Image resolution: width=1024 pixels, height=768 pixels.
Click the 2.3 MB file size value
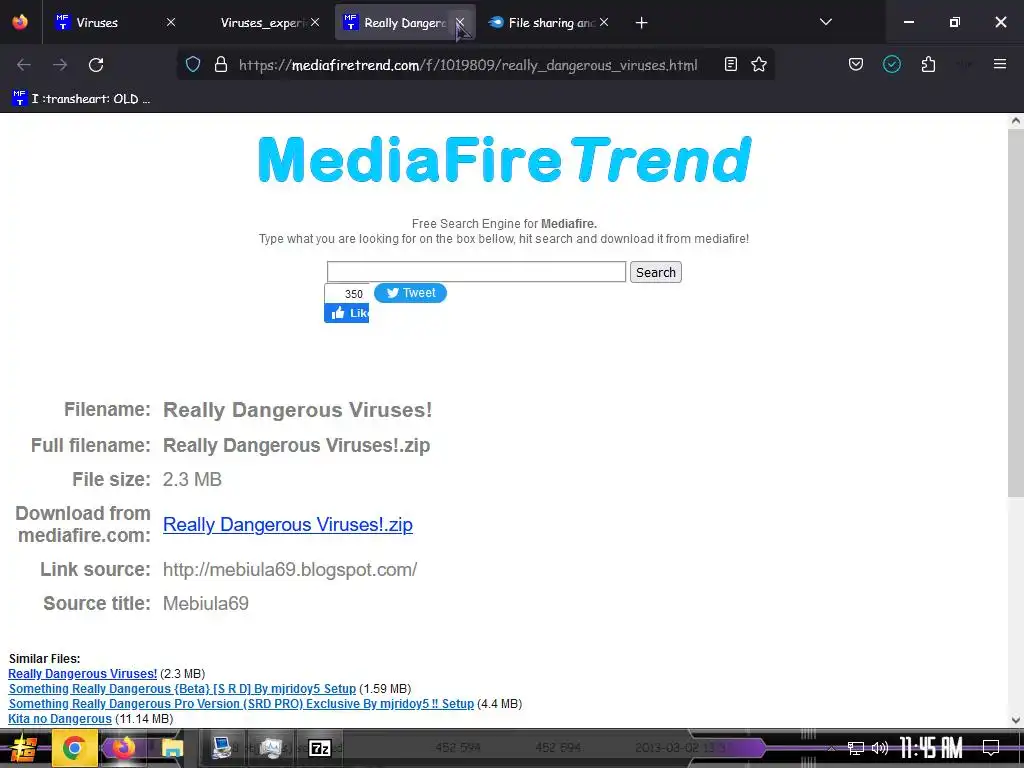click(x=192, y=479)
